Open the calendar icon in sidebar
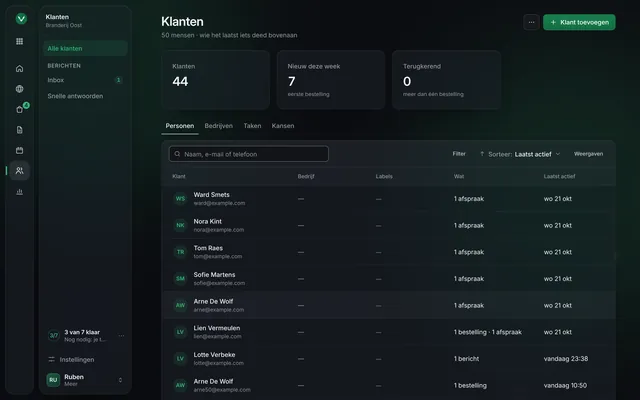640x400 pixels. click(20, 150)
